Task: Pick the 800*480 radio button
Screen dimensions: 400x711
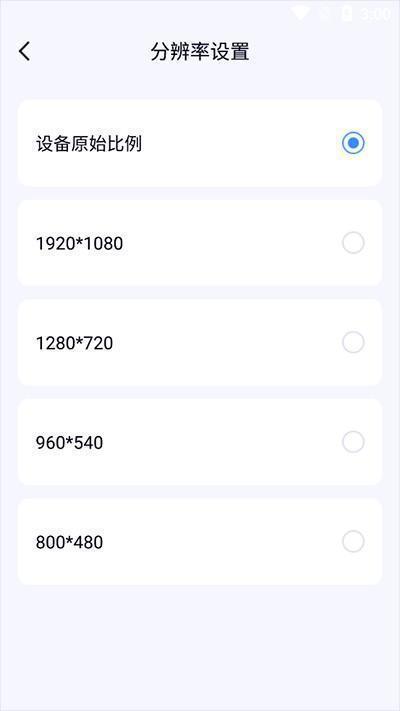Action: point(353,541)
